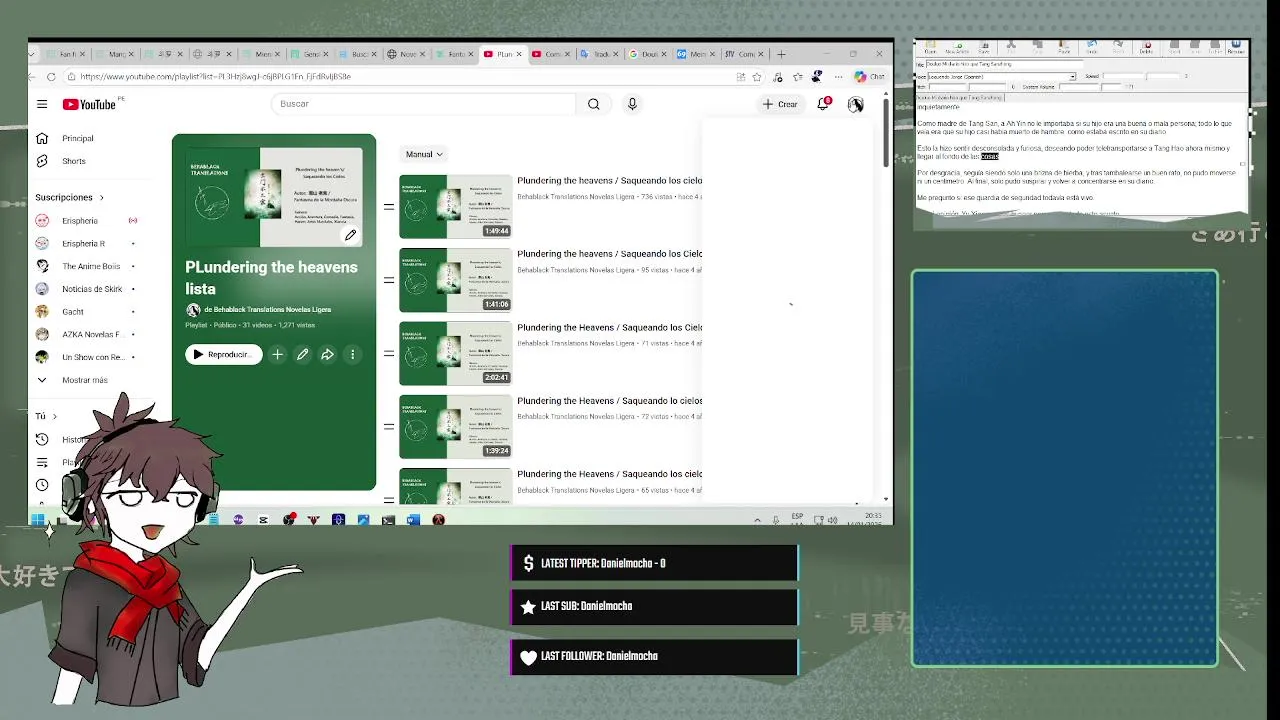The width and height of the screenshot is (1280, 720).
Task: Adjust System Volume slider in speech window
Action: click(x=1090, y=87)
